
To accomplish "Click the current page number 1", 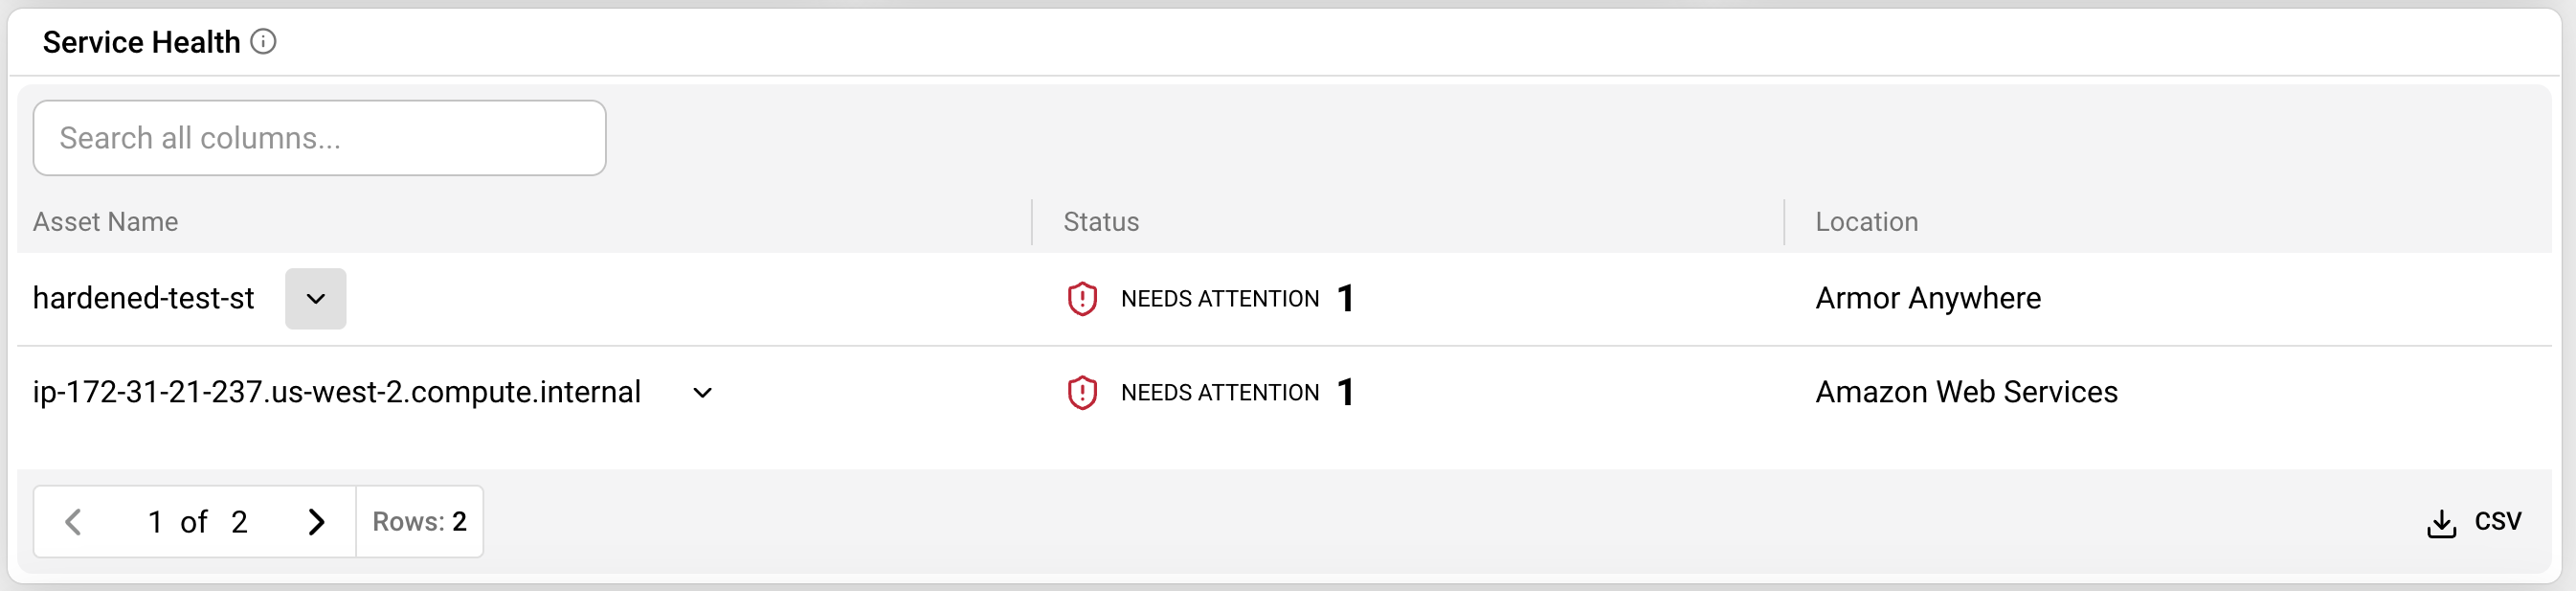I will (x=155, y=522).
